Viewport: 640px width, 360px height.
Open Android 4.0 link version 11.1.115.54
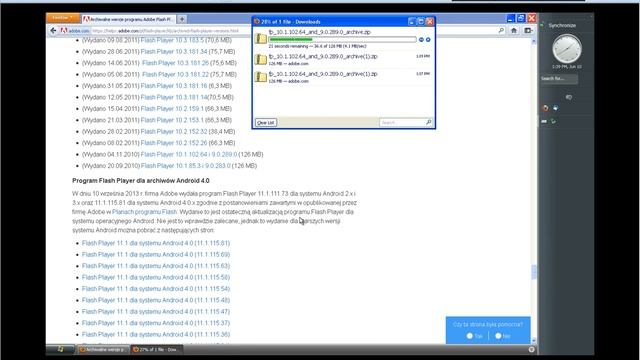(156, 289)
